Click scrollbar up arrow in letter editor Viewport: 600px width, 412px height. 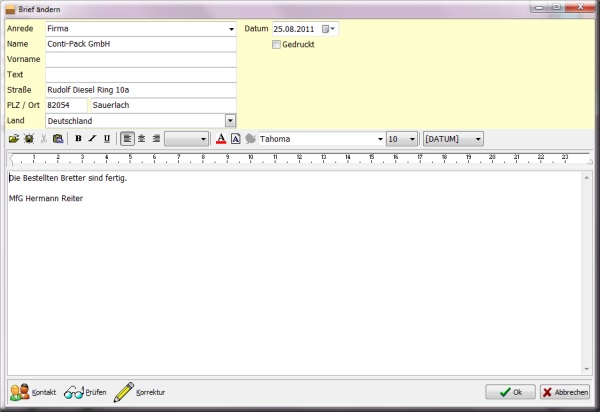pyautogui.click(x=587, y=178)
